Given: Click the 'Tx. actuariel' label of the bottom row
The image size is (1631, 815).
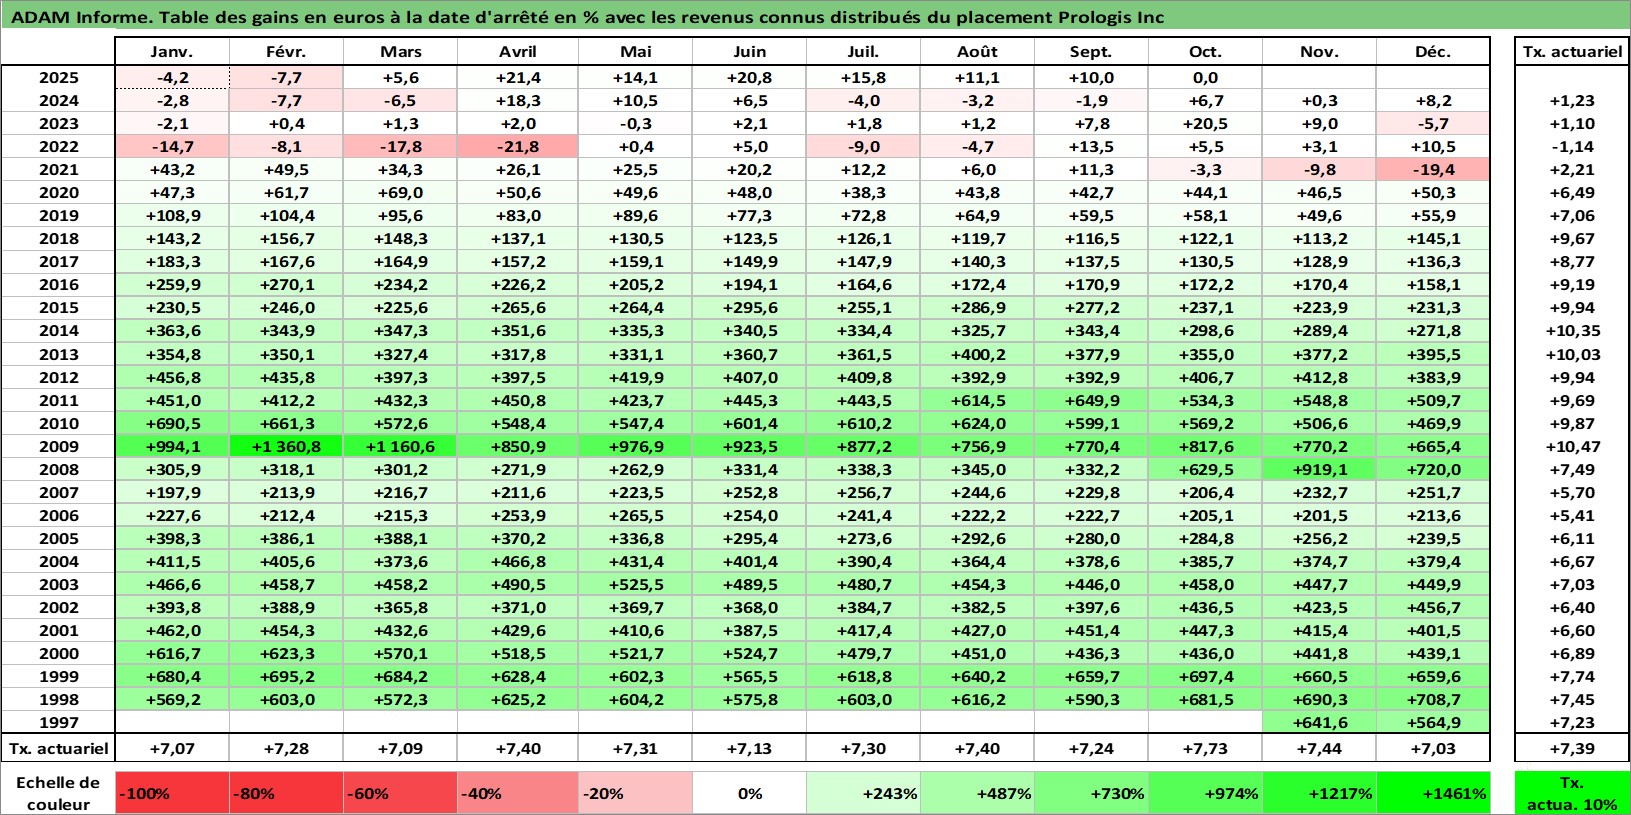Looking at the screenshot, I should 58,748.
